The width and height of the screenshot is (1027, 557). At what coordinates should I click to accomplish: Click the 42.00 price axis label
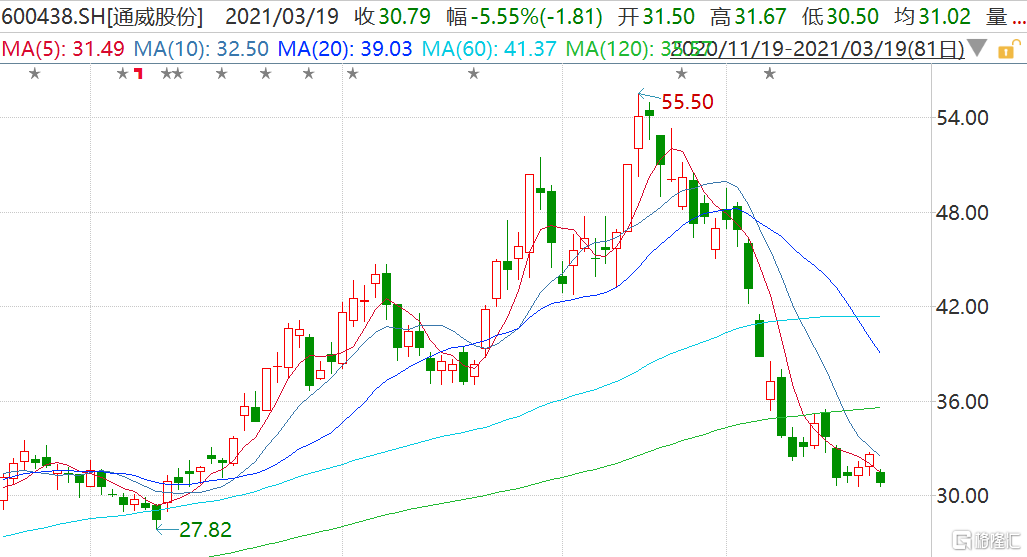962,307
